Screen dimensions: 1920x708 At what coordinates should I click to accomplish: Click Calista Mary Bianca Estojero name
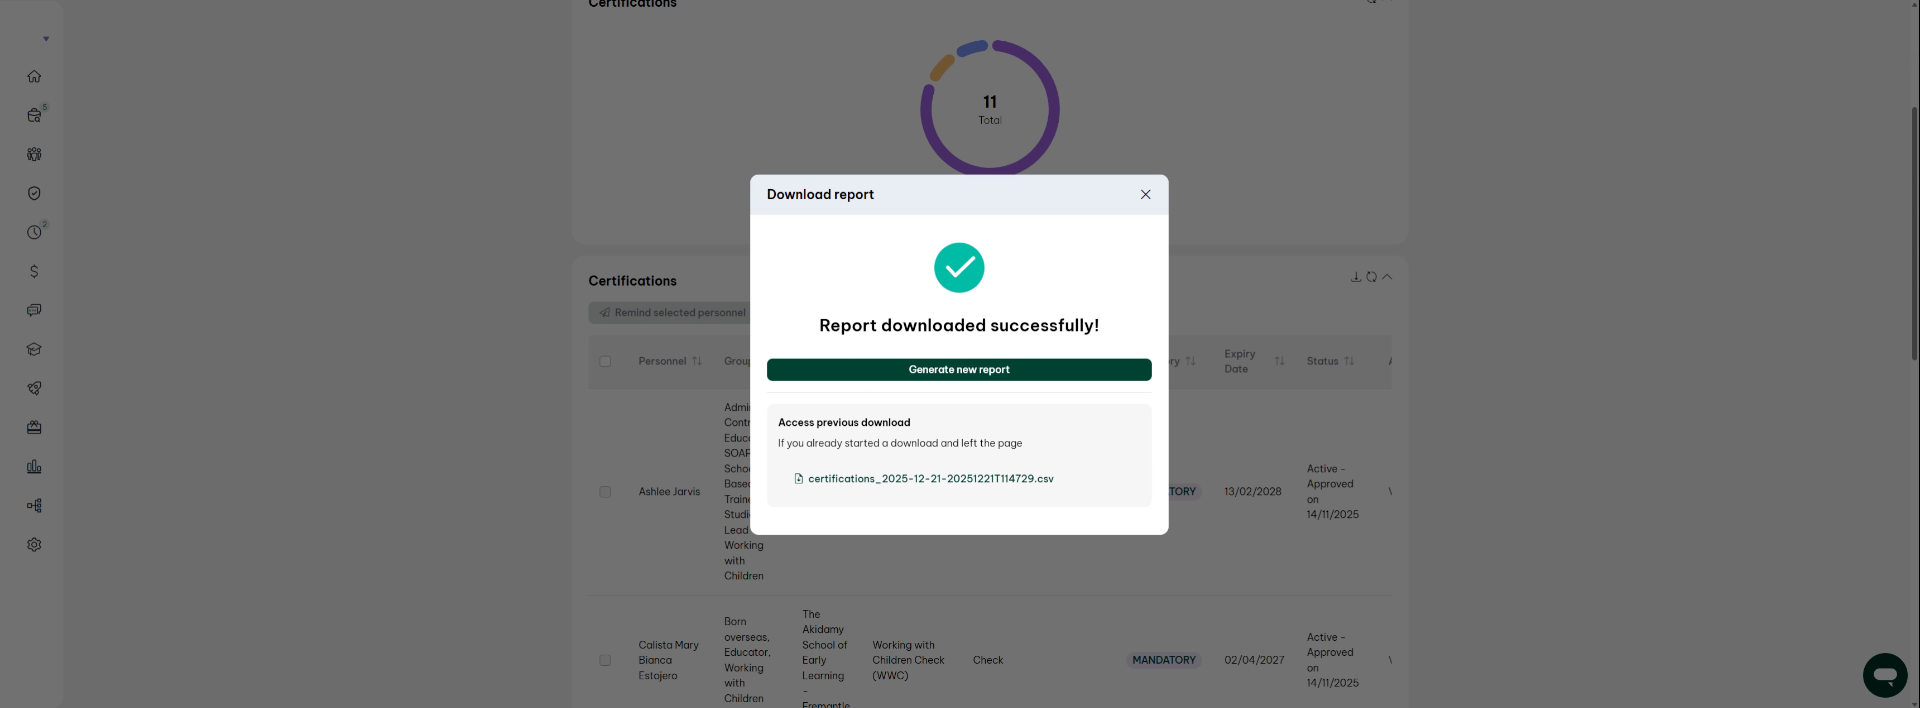pyautogui.click(x=668, y=660)
